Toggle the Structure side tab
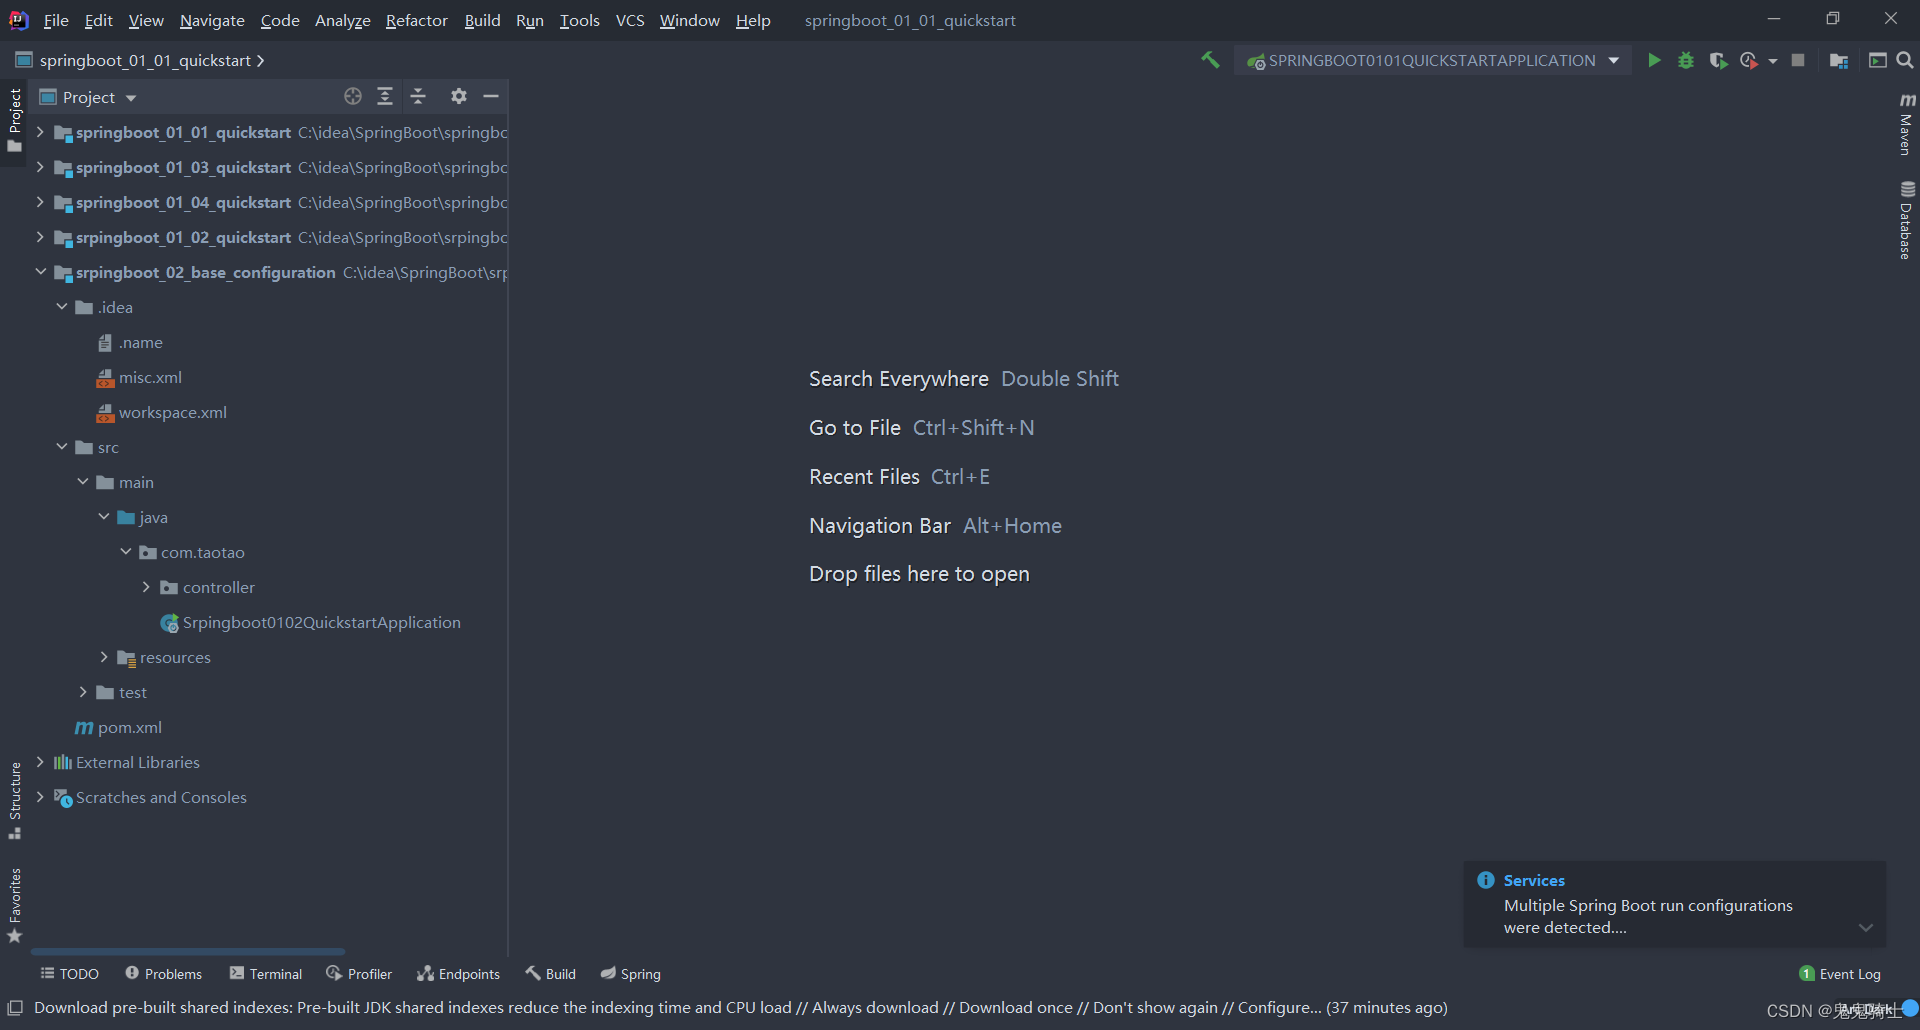1920x1030 pixels. pos(14,800)
